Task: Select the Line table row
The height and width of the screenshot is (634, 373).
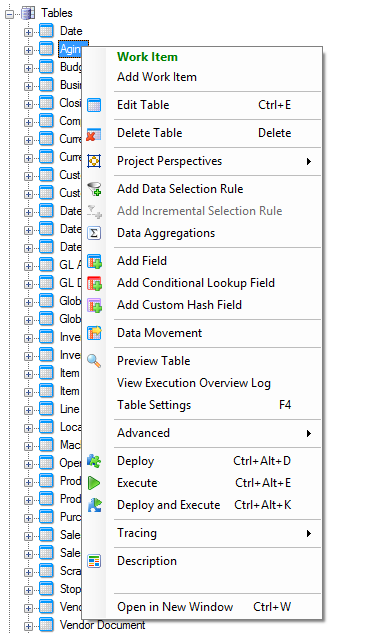Action: click(70, 409)
